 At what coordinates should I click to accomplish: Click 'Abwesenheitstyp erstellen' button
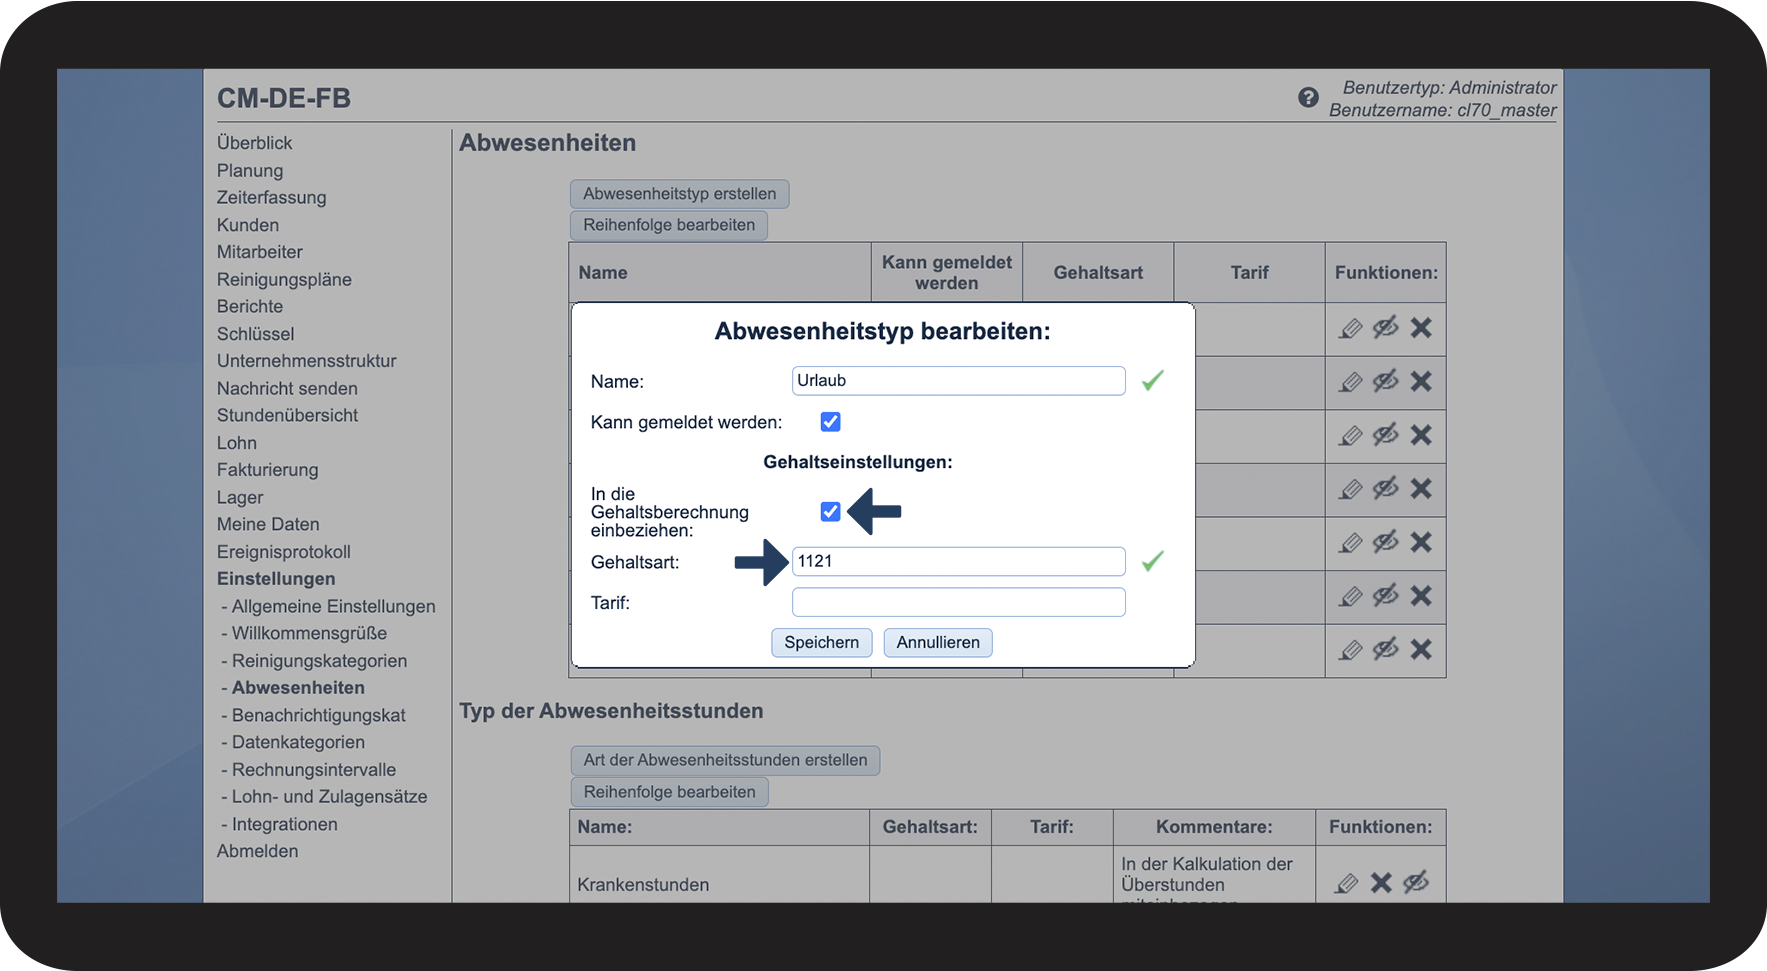680,194
